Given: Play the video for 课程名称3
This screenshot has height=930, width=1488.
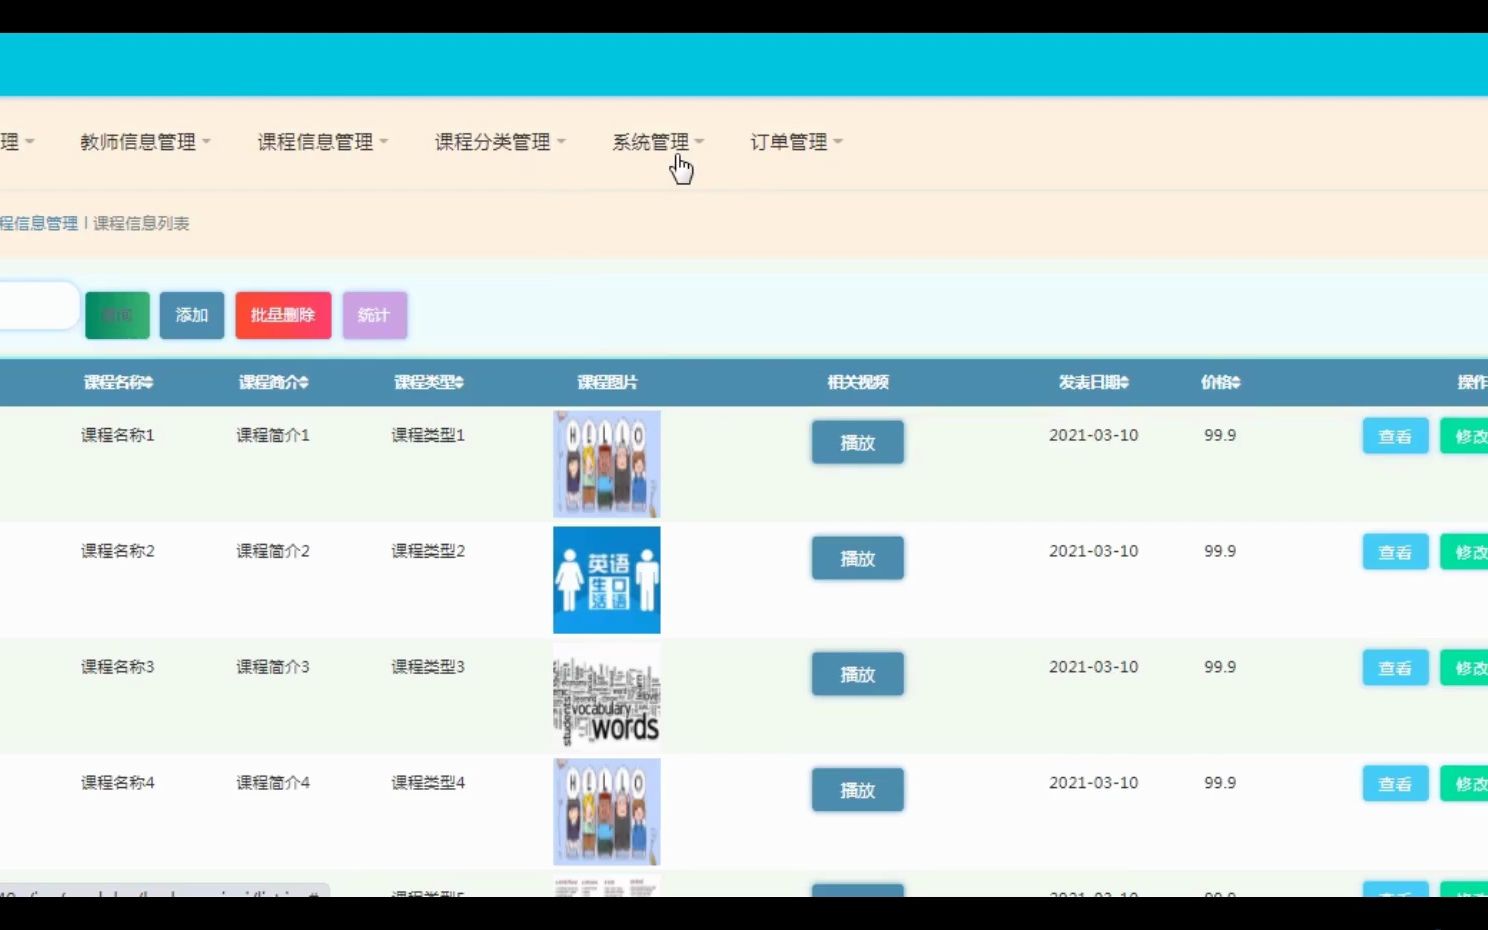Looking at the screenshot, I should [x=858, y=674].
